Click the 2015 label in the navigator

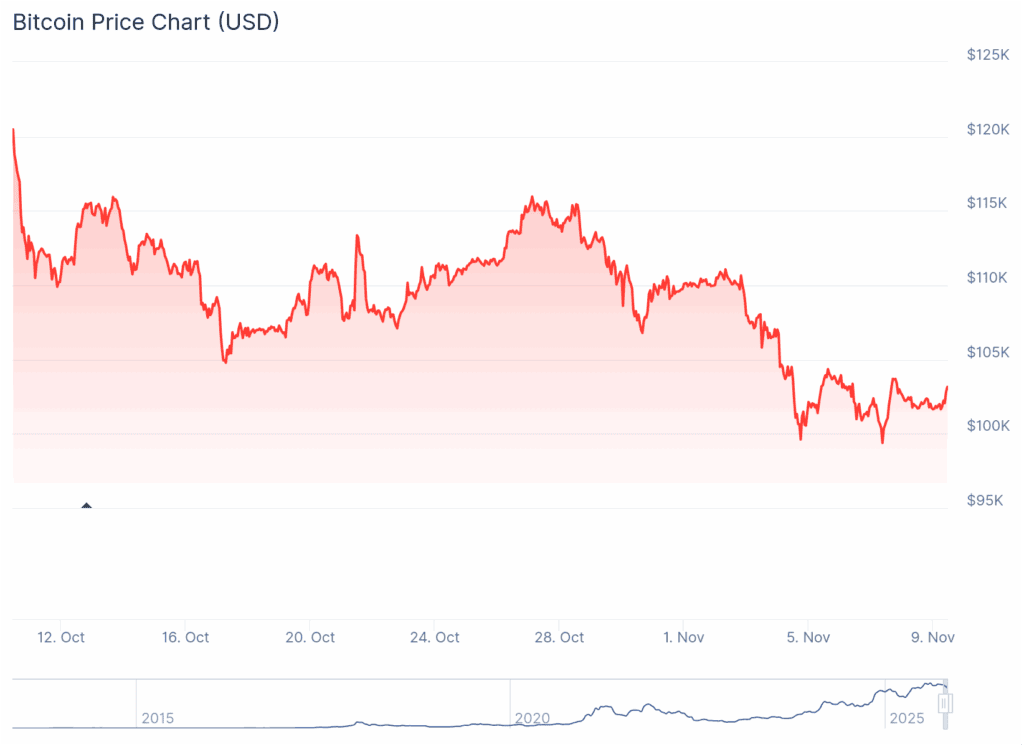[x=158, y=718]
